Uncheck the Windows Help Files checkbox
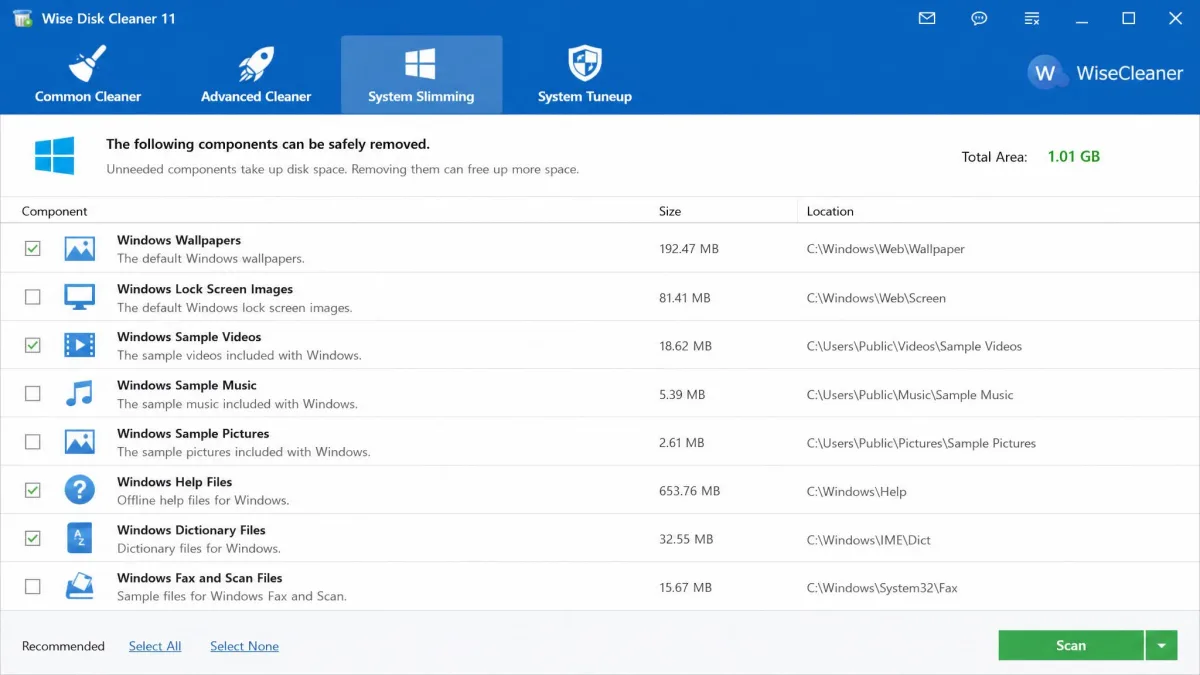This screenshot has height=675, width=1200. click(33, 490)
